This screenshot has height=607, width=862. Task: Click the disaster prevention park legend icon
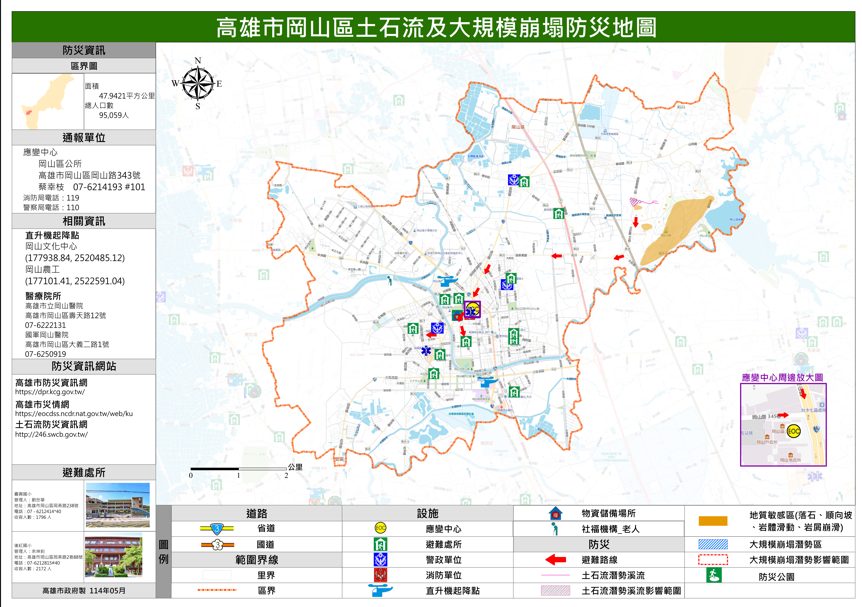click(713, 576)
